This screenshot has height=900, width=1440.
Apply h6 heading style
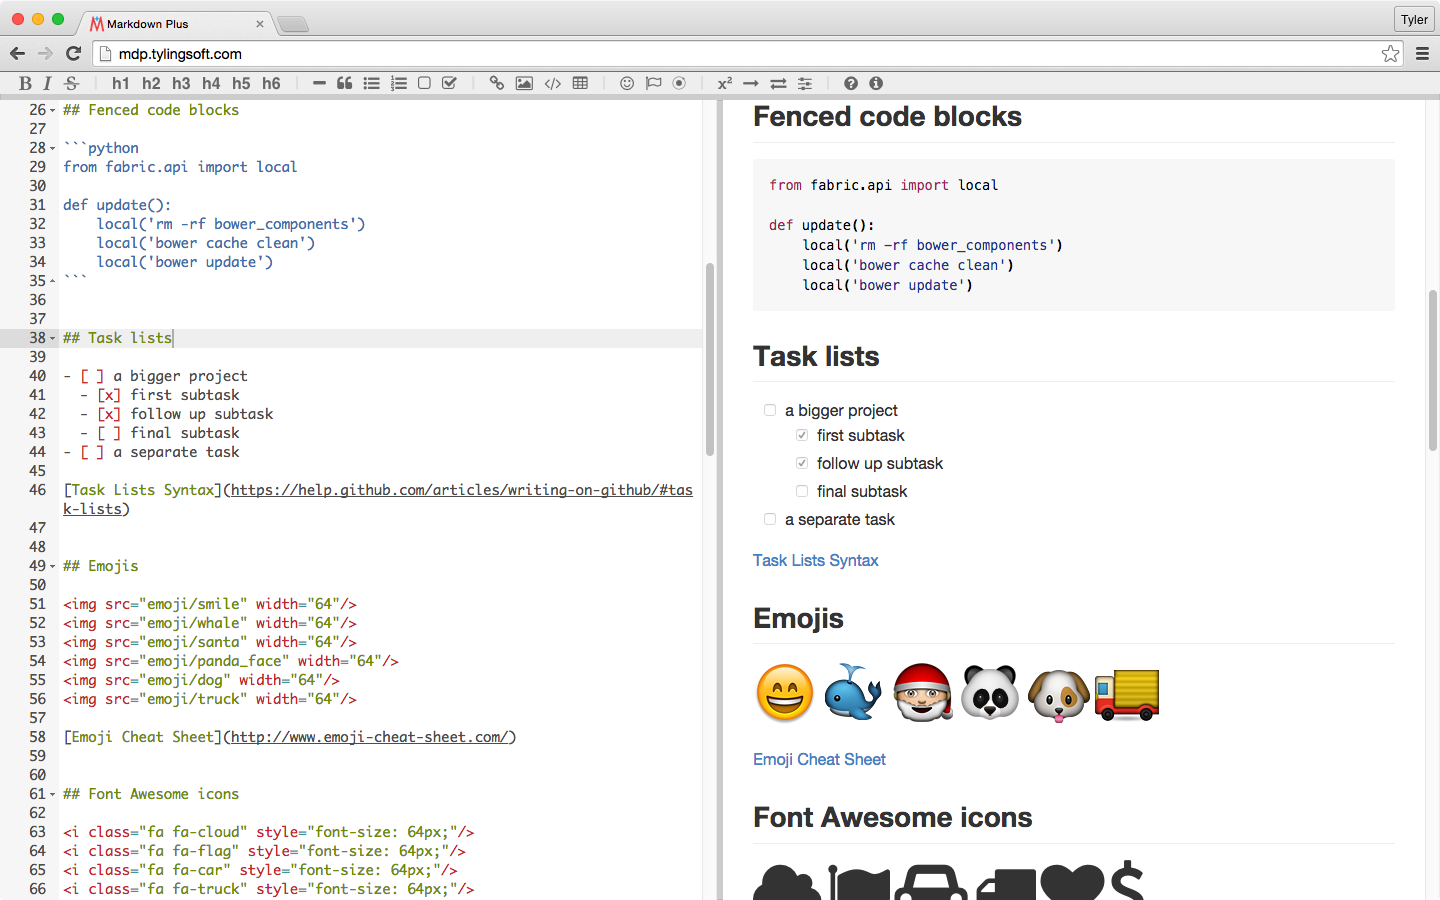(x=271, y=84)
